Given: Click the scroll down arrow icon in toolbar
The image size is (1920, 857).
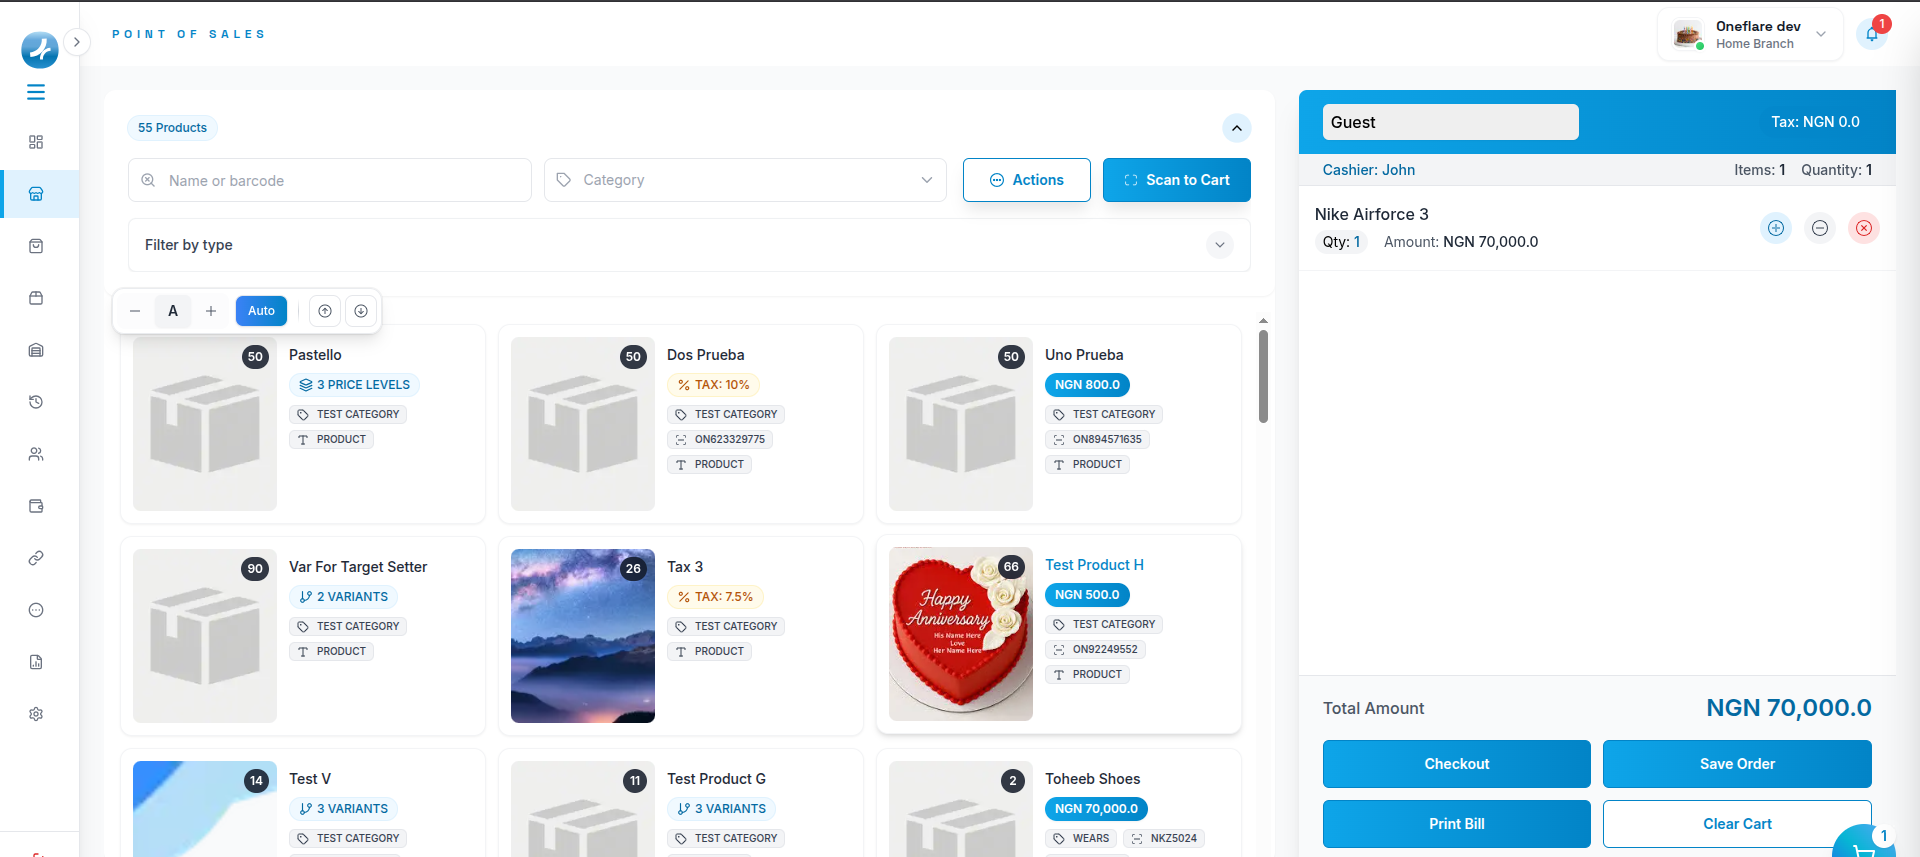Looking at the screenshot, I should 361,311.
